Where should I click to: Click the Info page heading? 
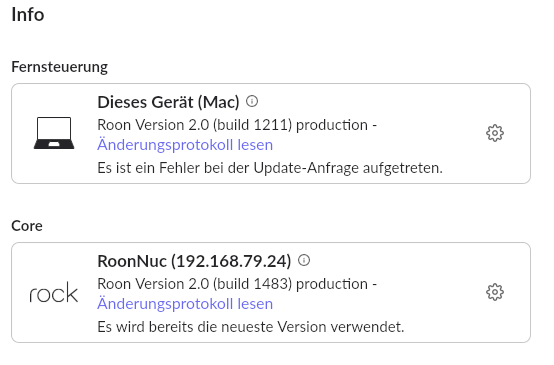coord(28,15)
